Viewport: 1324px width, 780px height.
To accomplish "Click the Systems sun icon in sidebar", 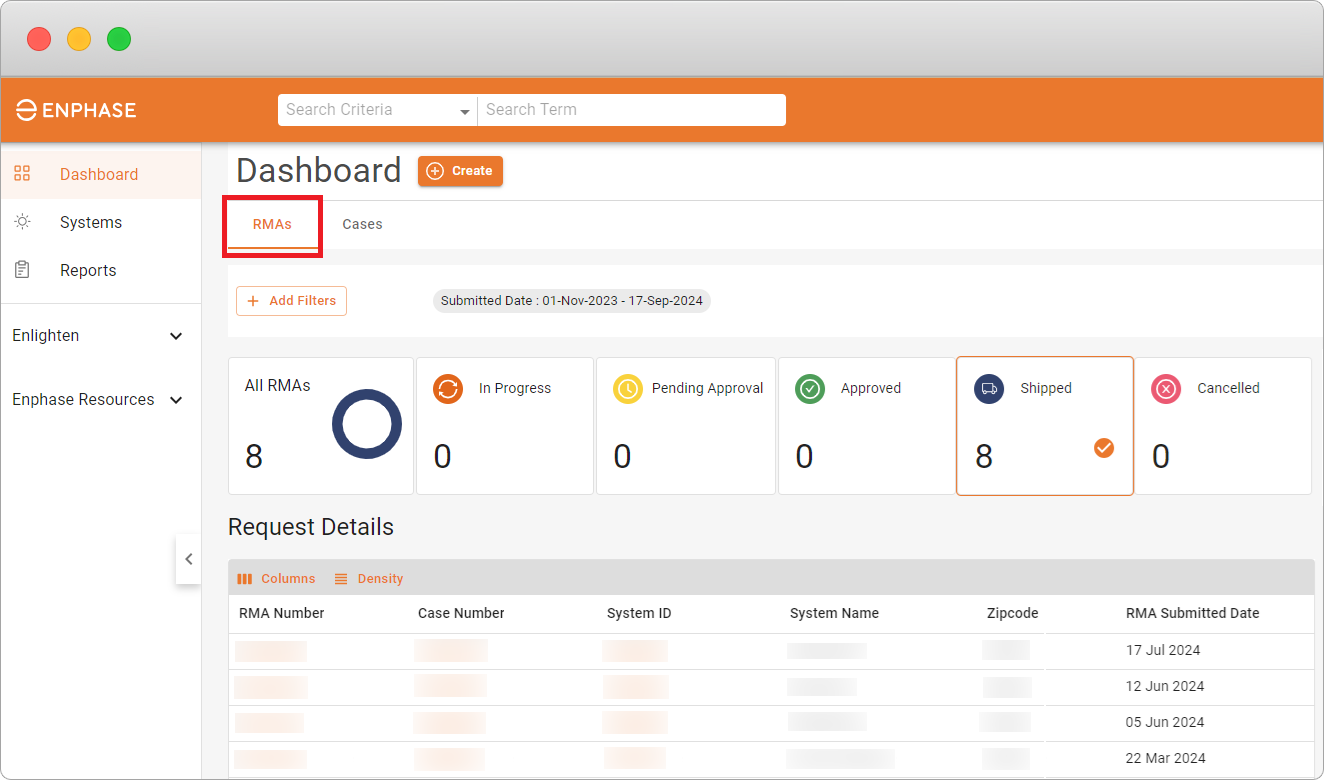I will (x=22, y=222).
